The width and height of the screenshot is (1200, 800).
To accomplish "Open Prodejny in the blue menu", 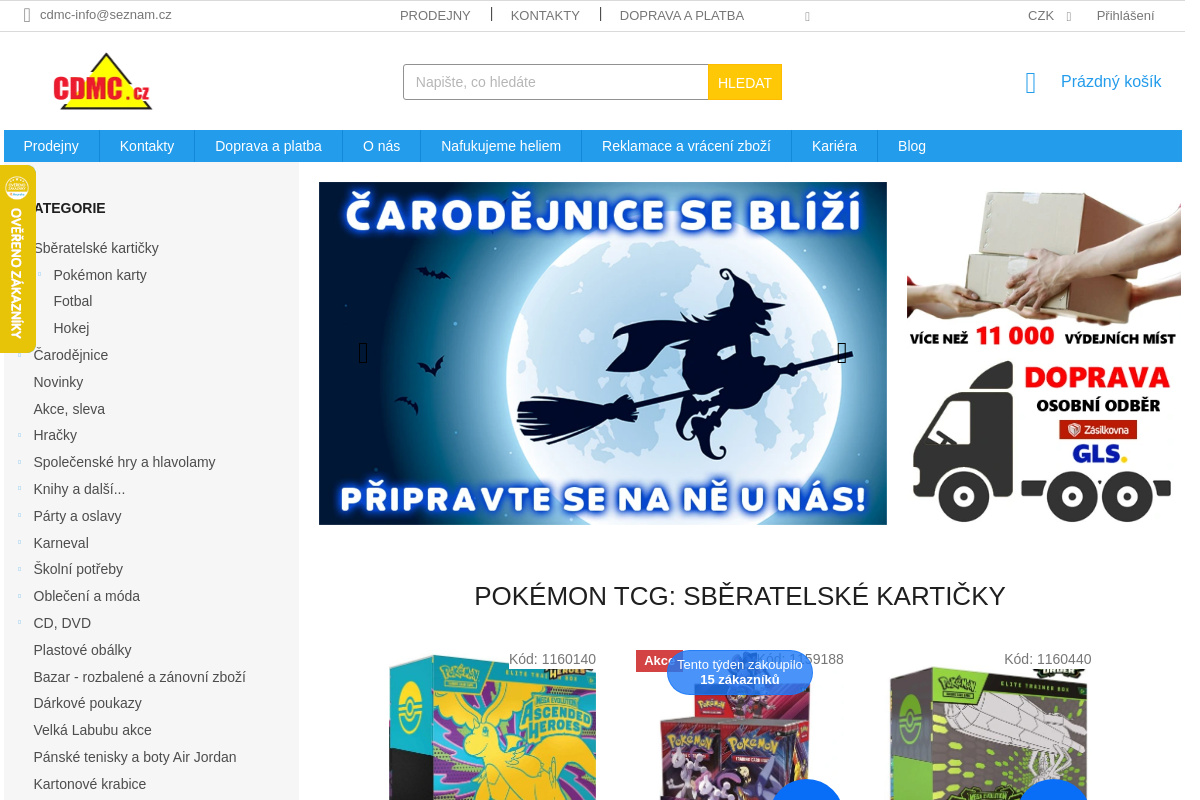I will click(51, 146).
